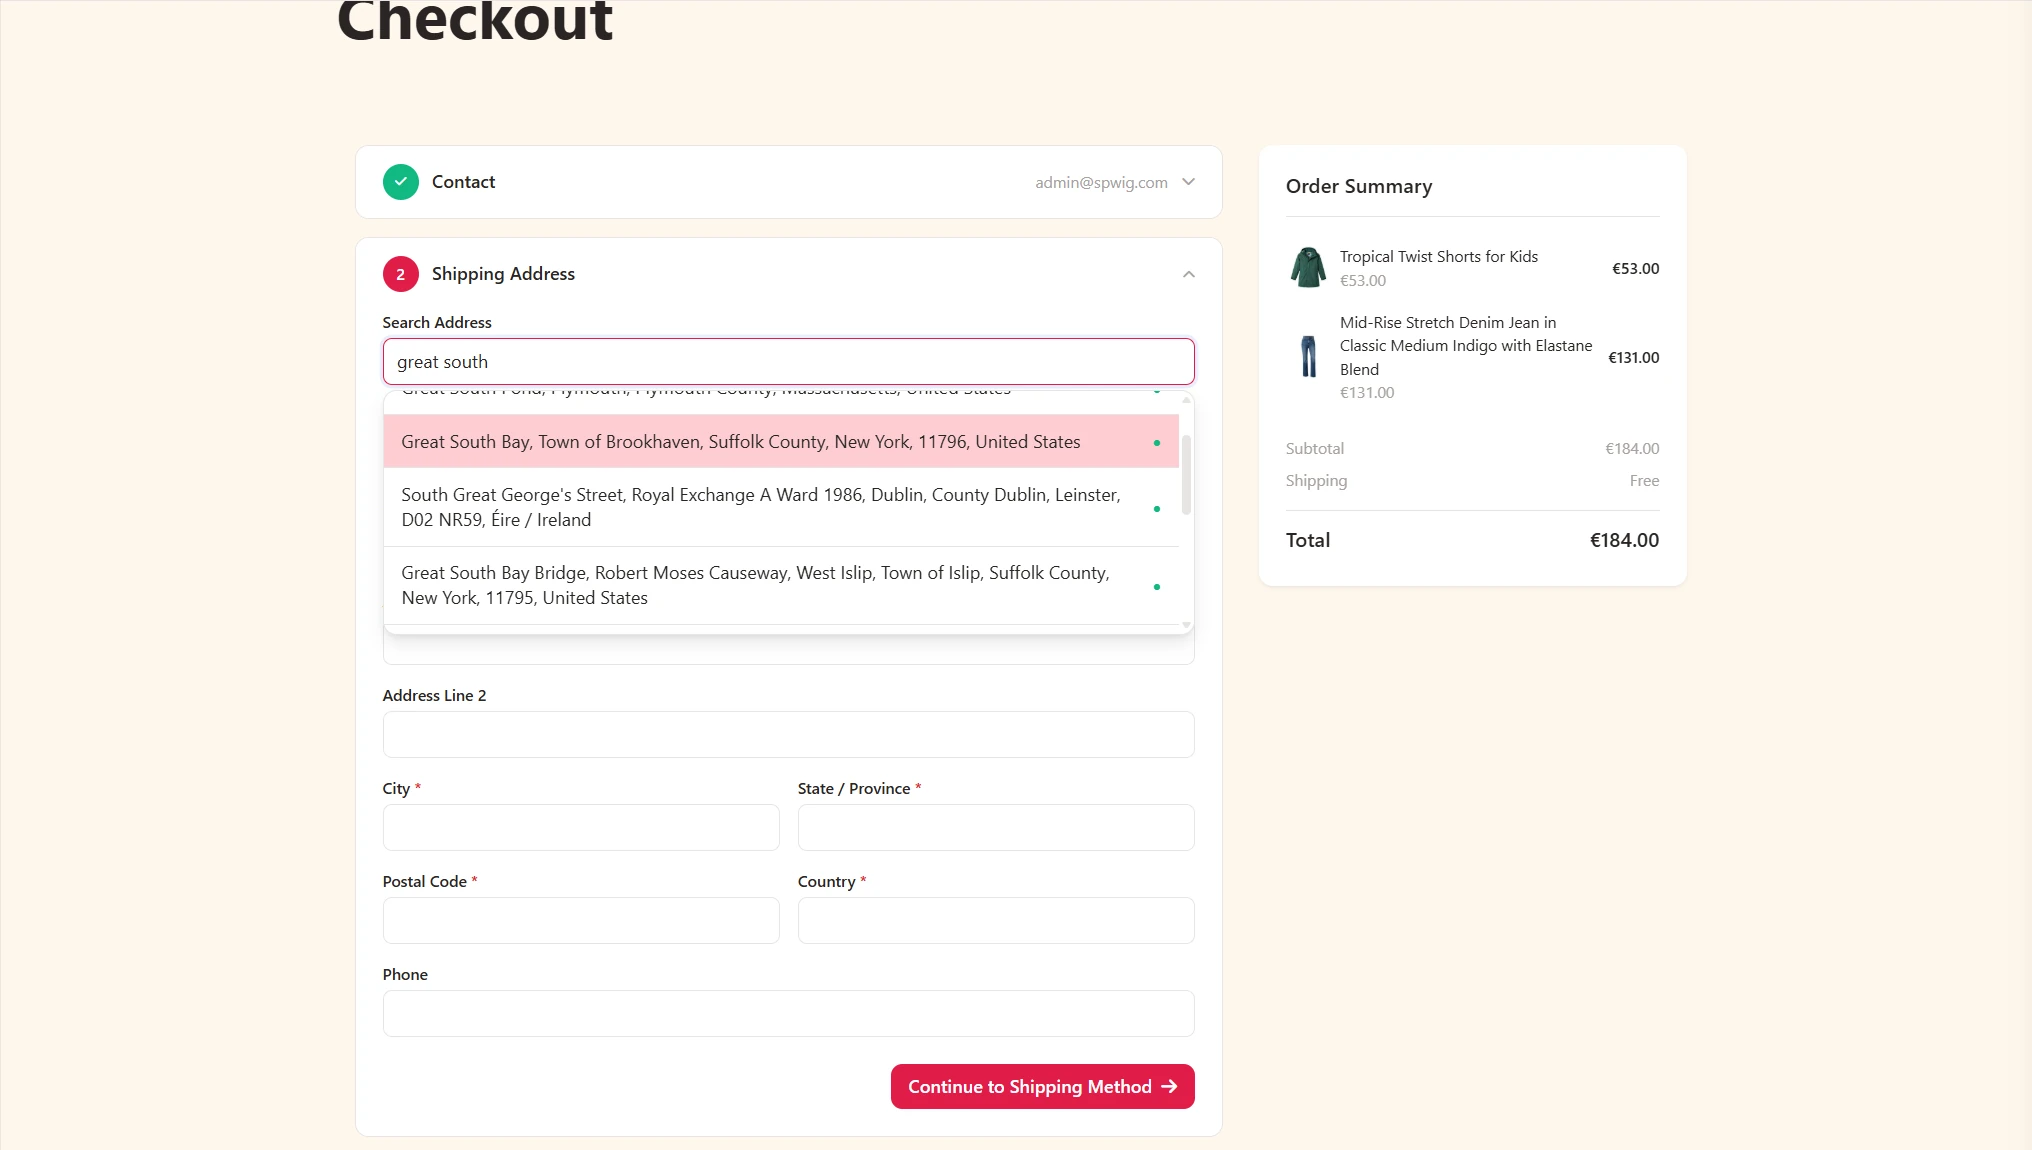Click the Shipping Address heading
Image resolution: width=2032 pixels, height=1150 pixels.
coord(503,274)
